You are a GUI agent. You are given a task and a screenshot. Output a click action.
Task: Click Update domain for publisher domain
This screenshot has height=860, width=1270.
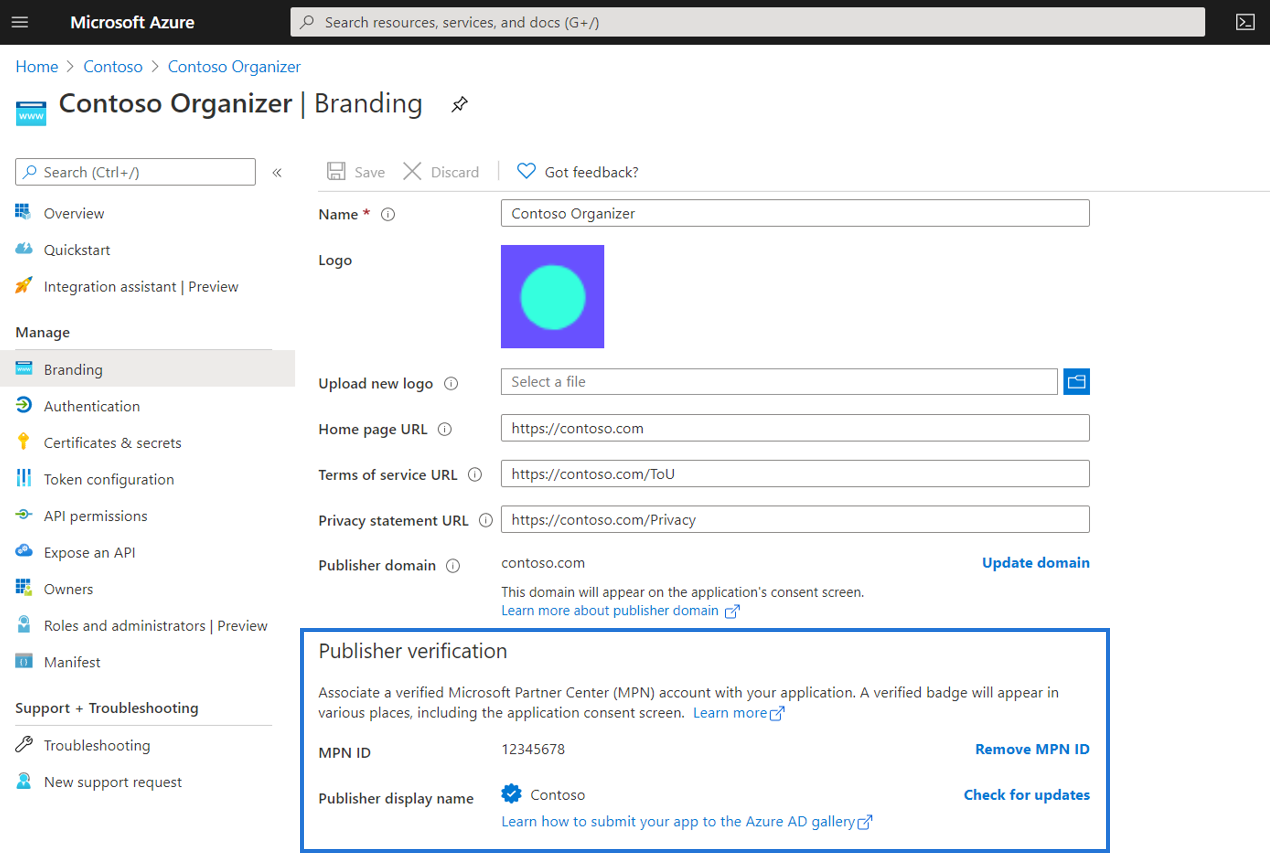1035,562
